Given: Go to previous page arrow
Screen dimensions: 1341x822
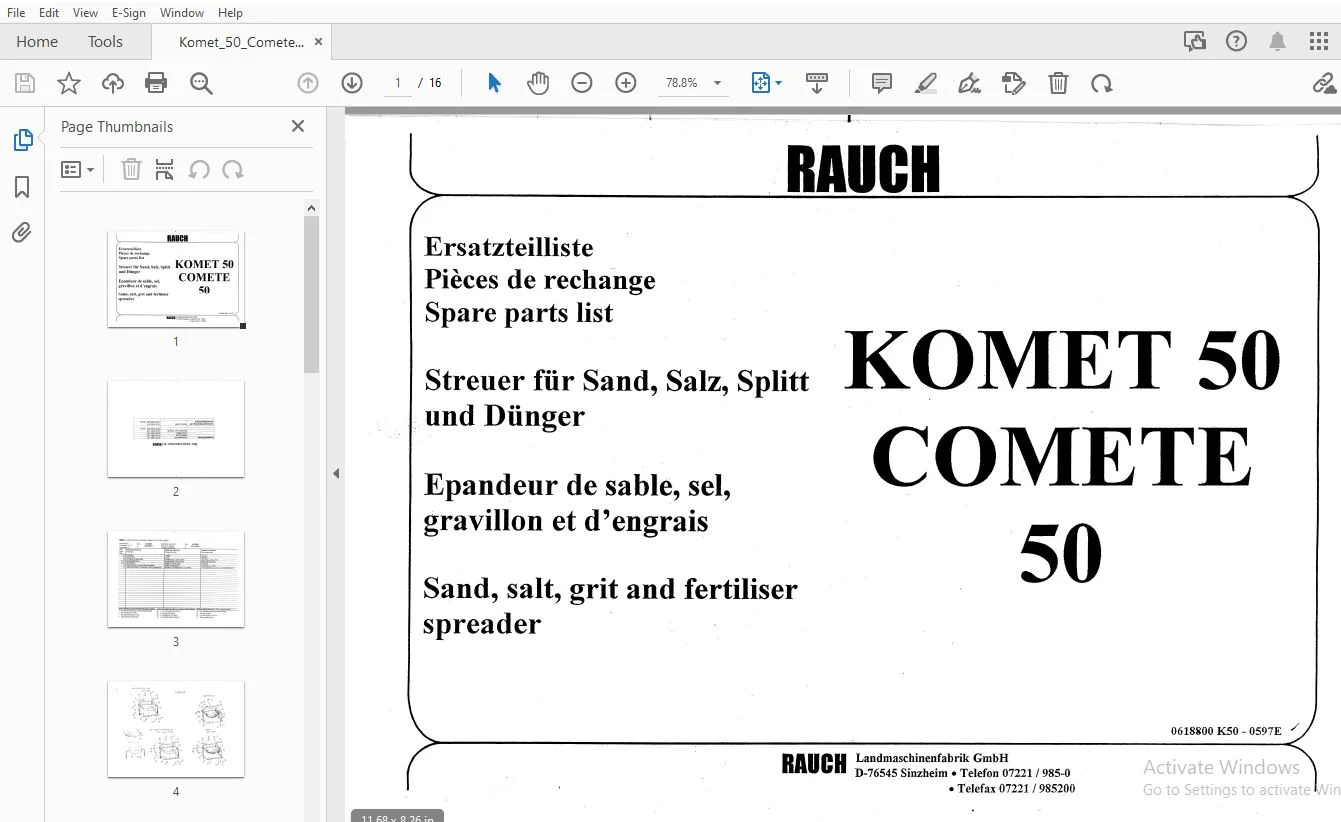Looking at the screenshot, I should 308,83.
